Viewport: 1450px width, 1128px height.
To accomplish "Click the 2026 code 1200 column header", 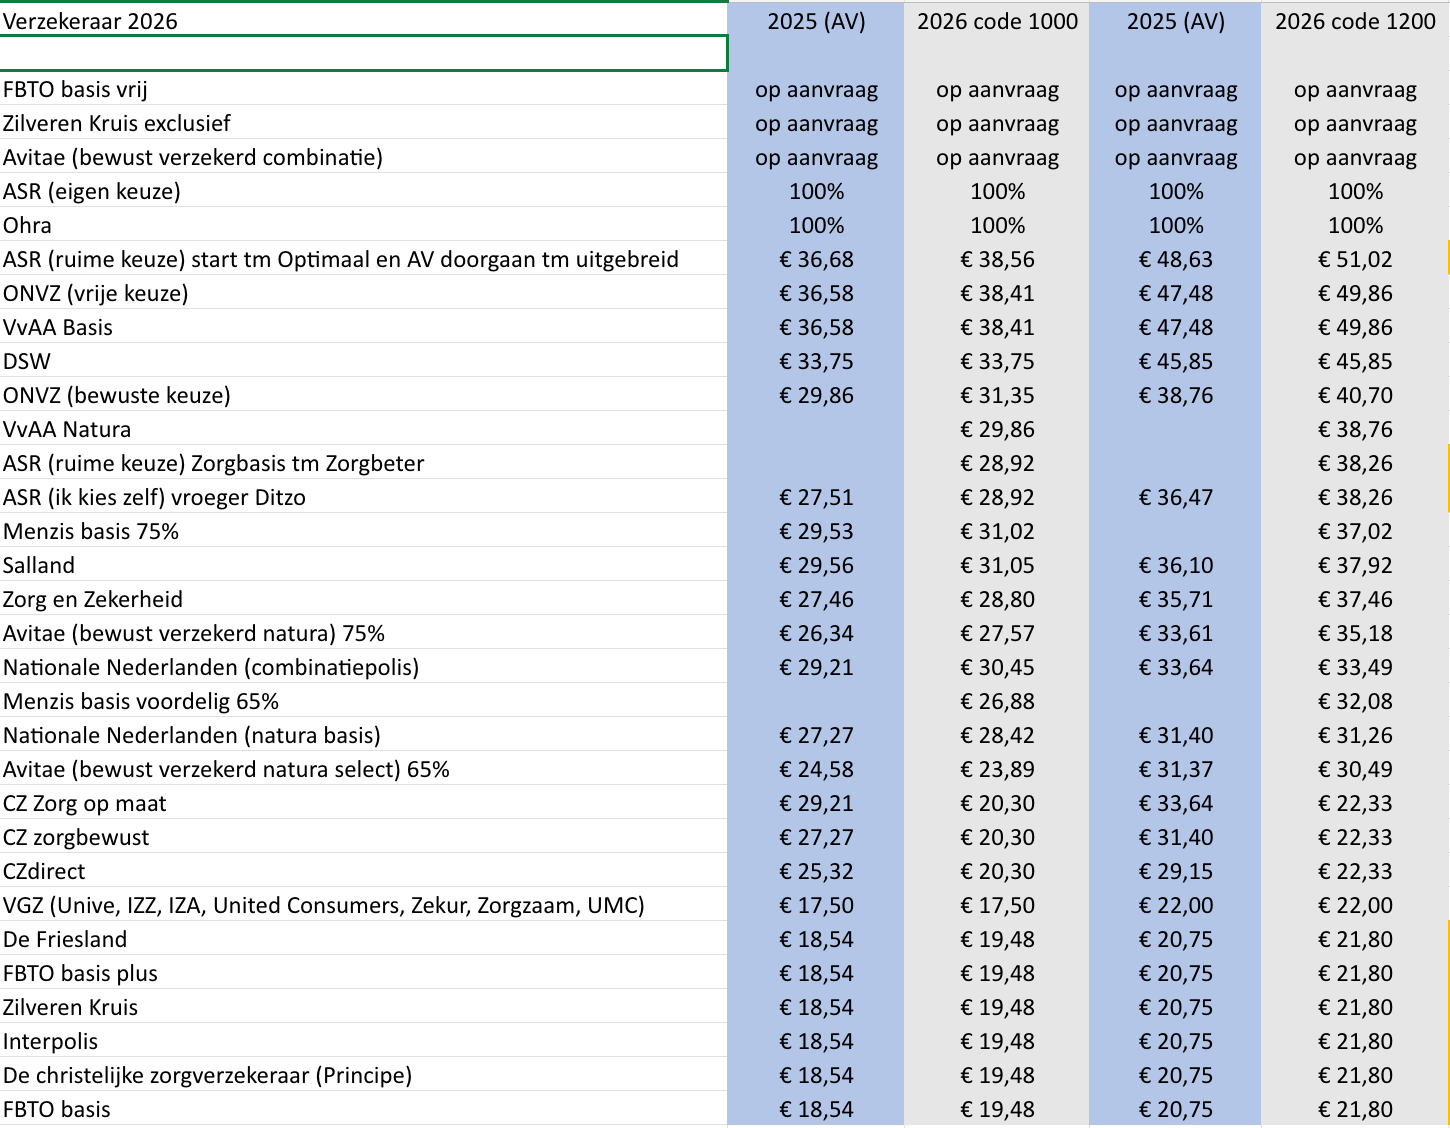I will [x=1355, y=21].
